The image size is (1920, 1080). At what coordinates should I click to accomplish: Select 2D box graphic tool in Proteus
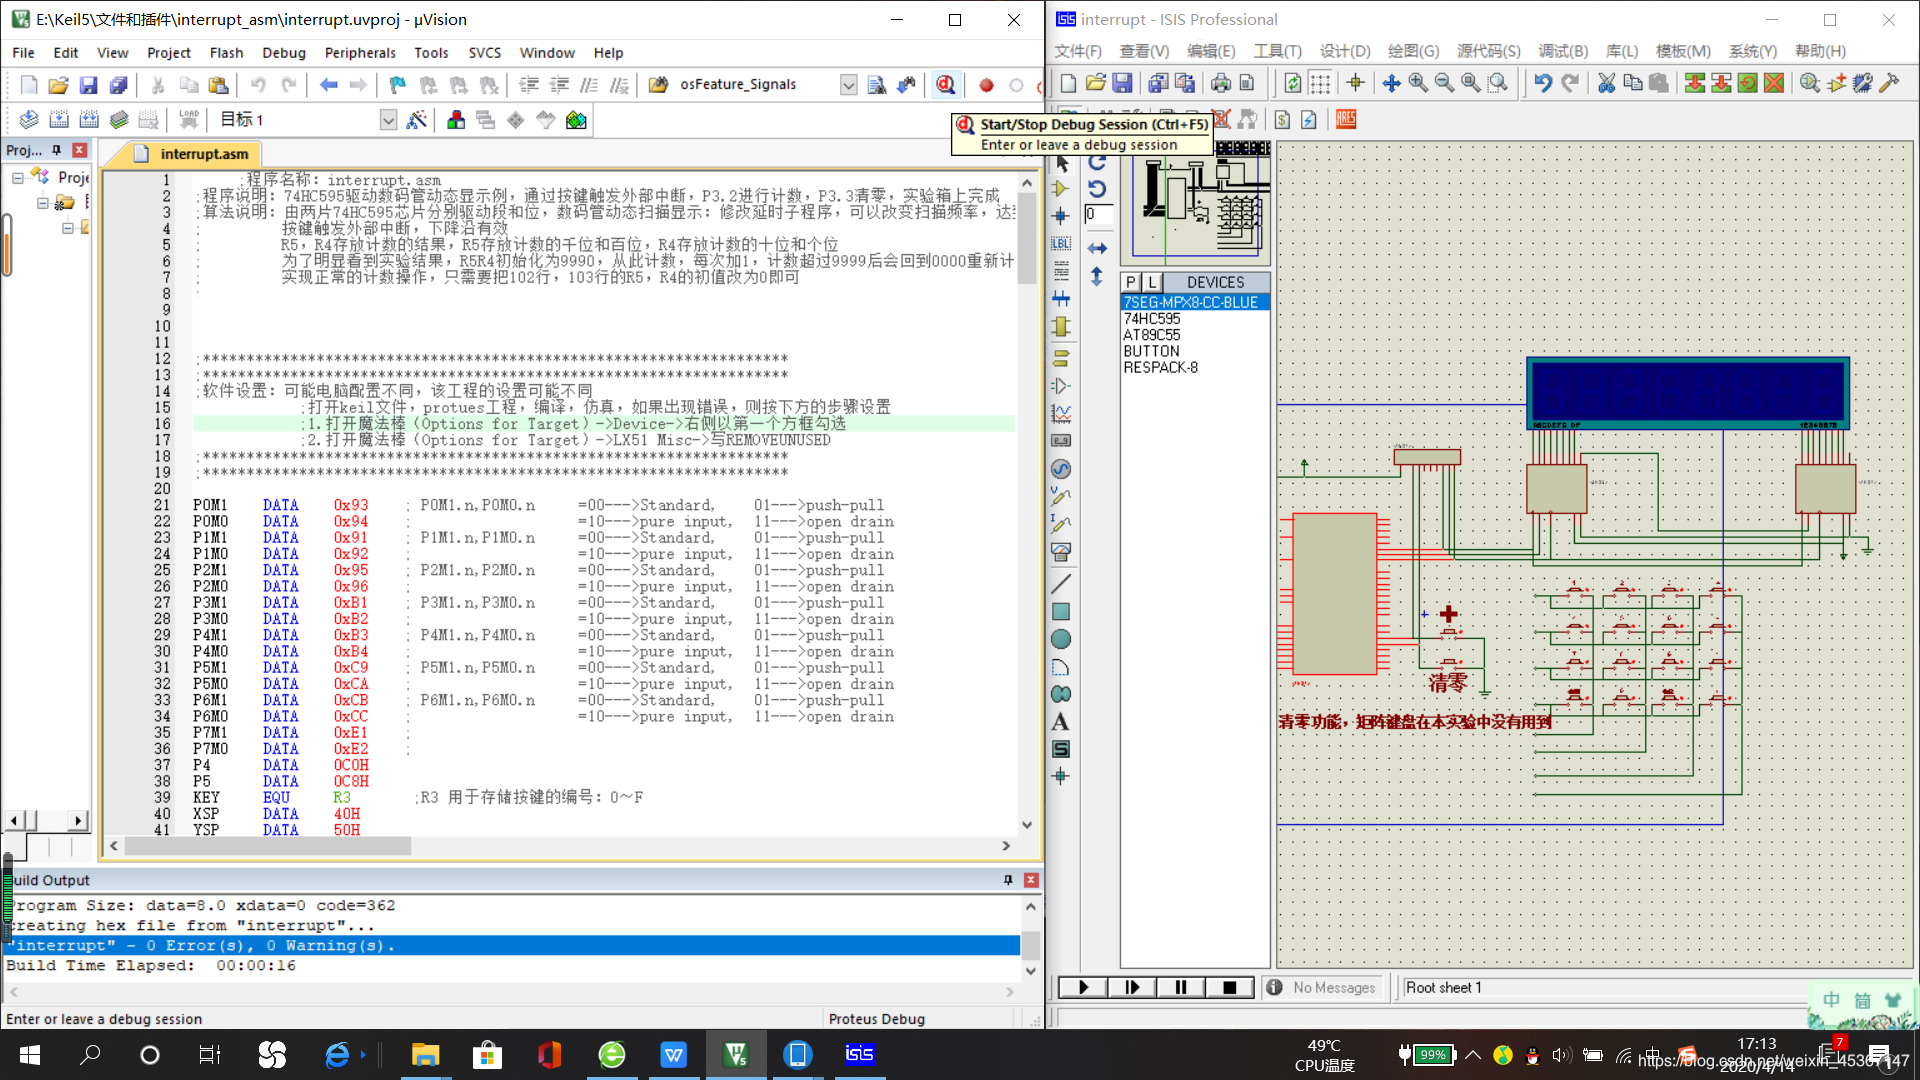(x=1061, y=612)
